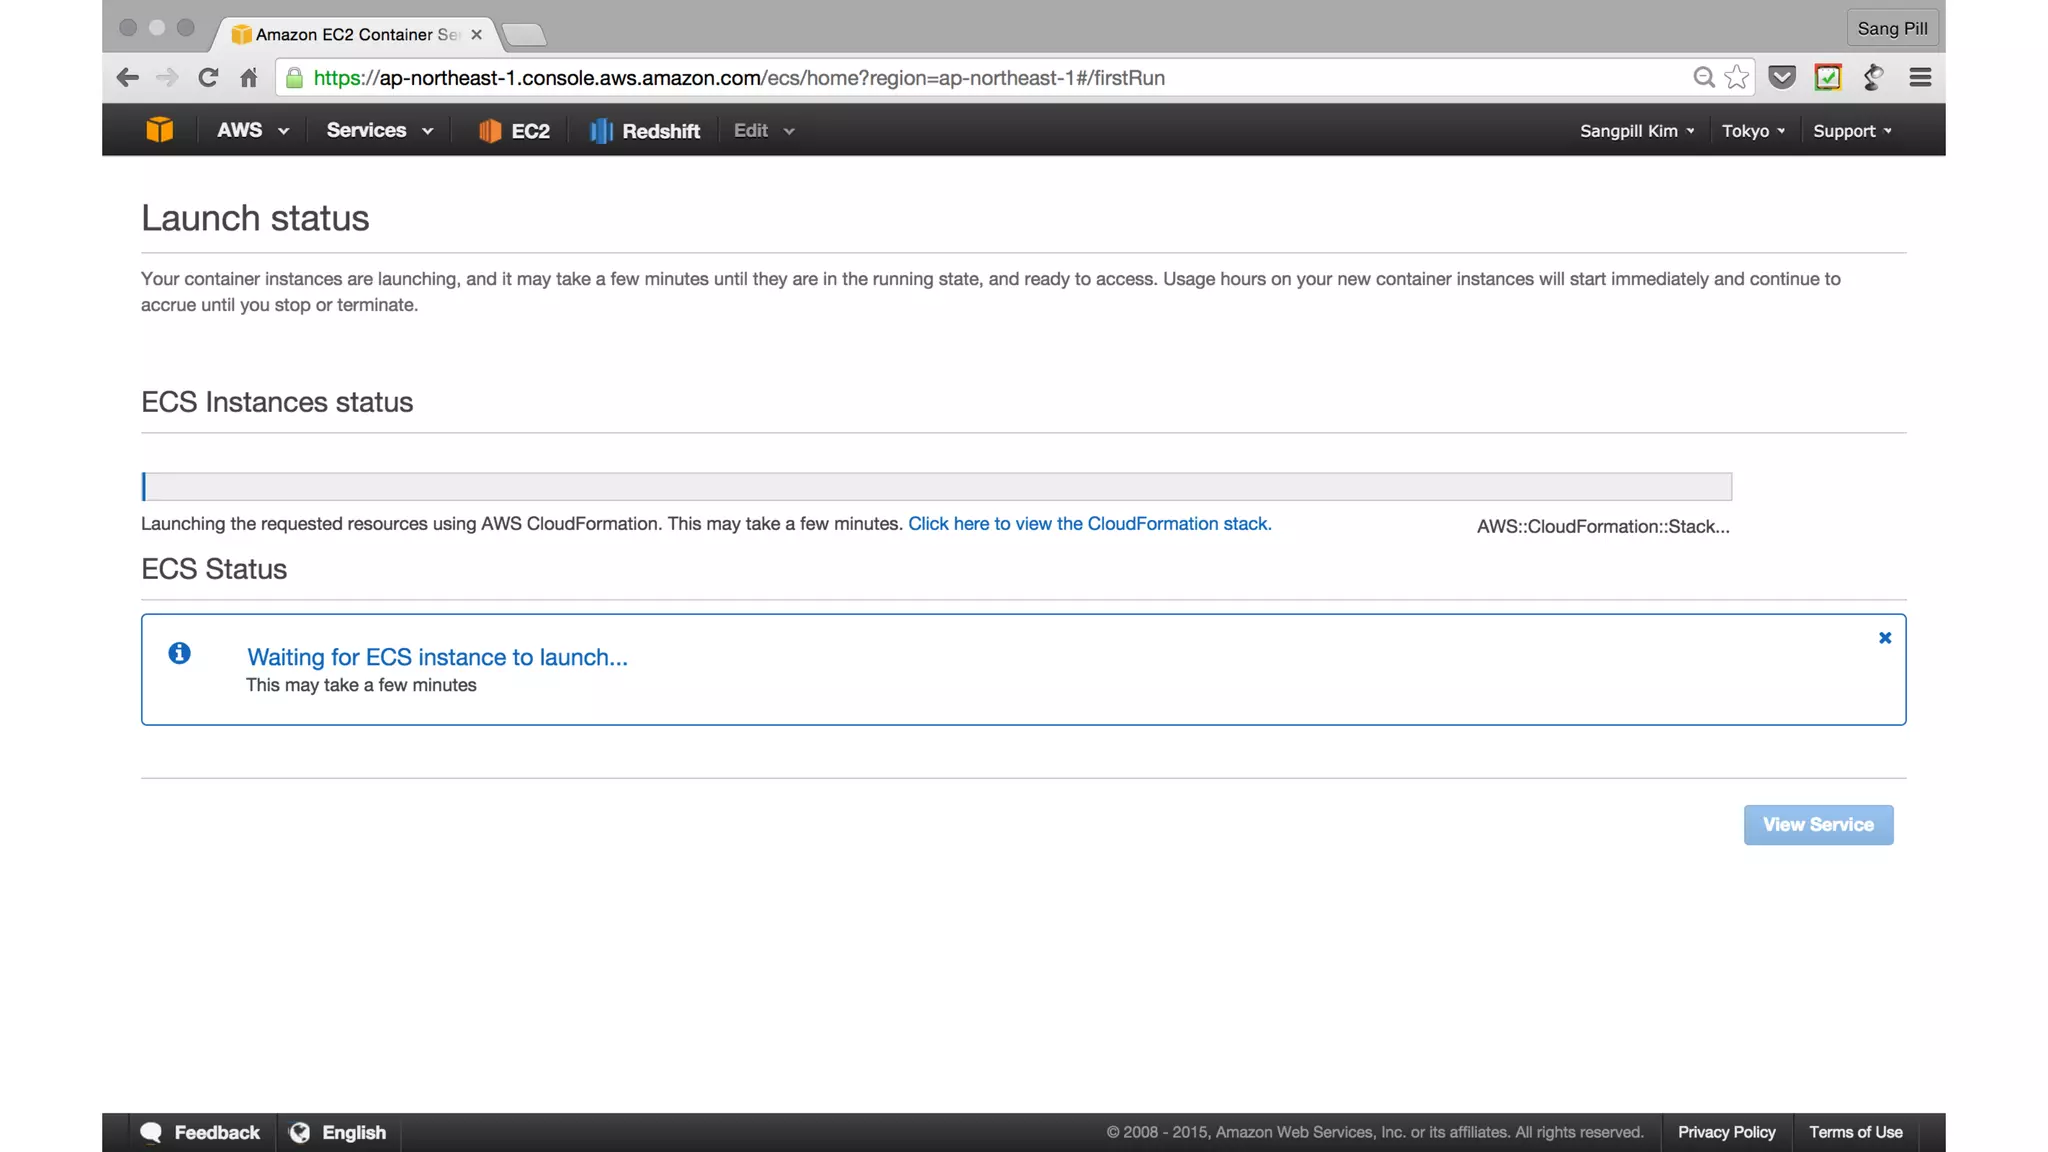Click the browser address bar URL
Screen dimensions: 2048x1152
point(738,78)
